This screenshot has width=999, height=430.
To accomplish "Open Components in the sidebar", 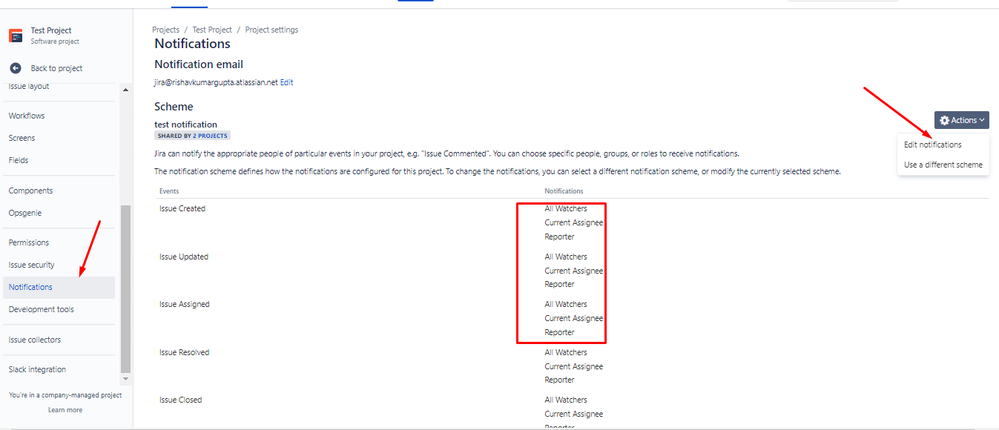I will pyautogui.click(x=31, y=191).
